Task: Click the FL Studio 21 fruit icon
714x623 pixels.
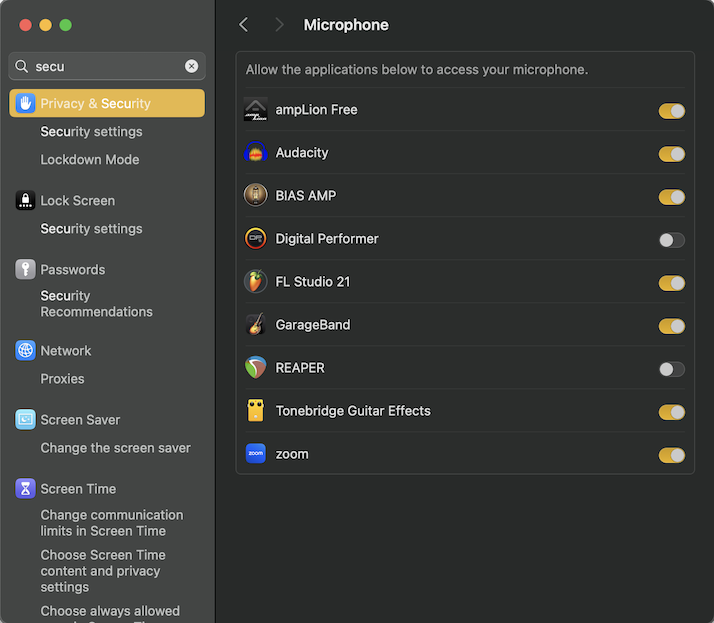Action: (x=255, y=281)
